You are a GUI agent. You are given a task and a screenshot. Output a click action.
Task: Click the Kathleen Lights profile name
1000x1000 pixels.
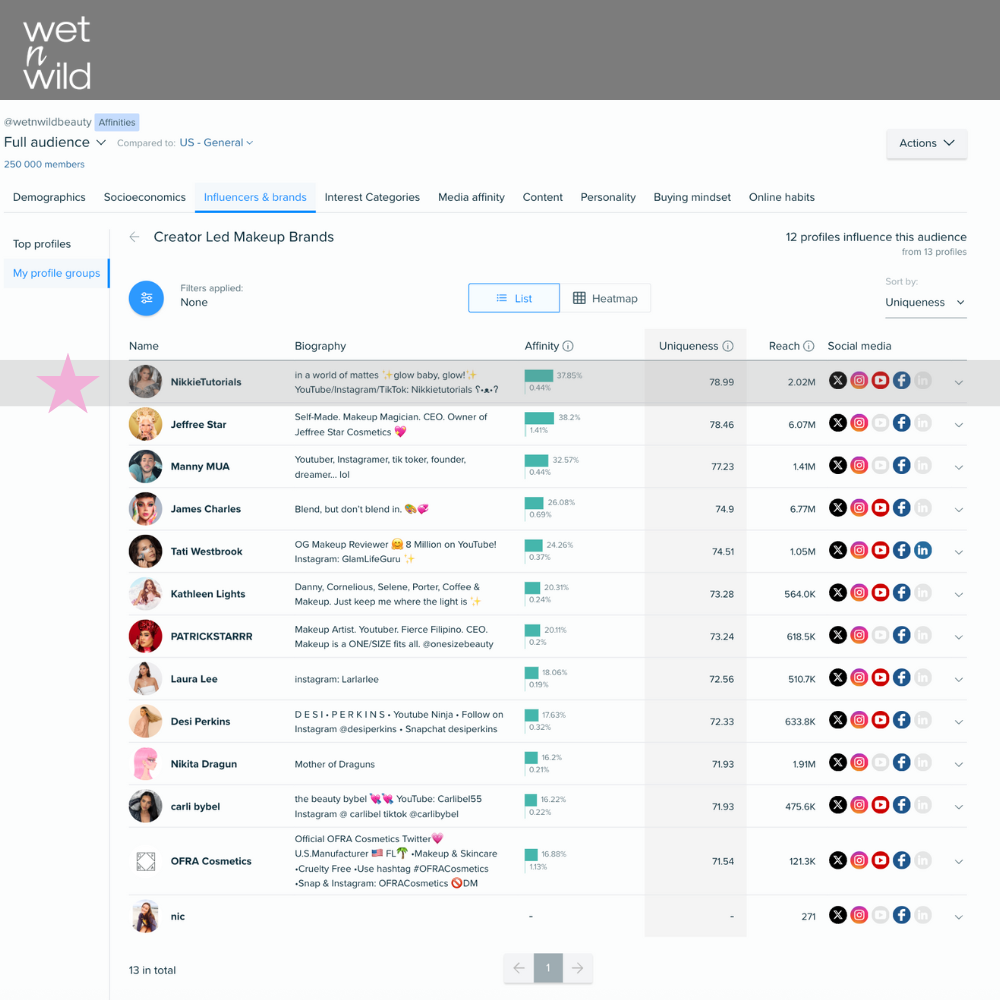208,594
